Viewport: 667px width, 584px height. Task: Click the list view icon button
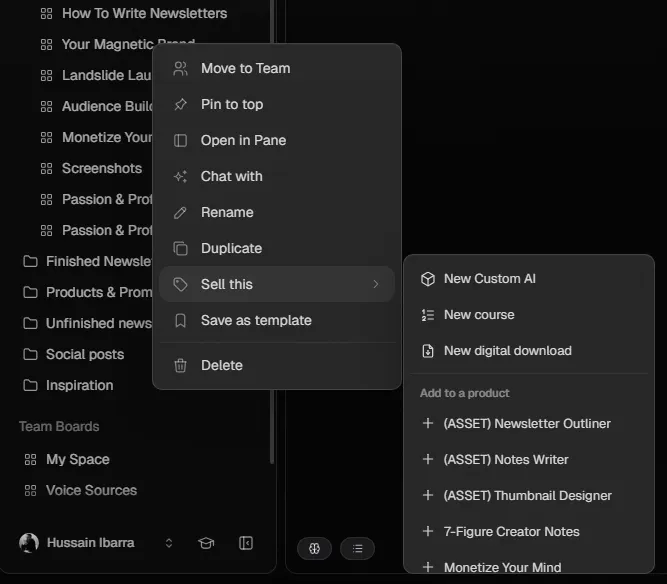click(357, 548)
